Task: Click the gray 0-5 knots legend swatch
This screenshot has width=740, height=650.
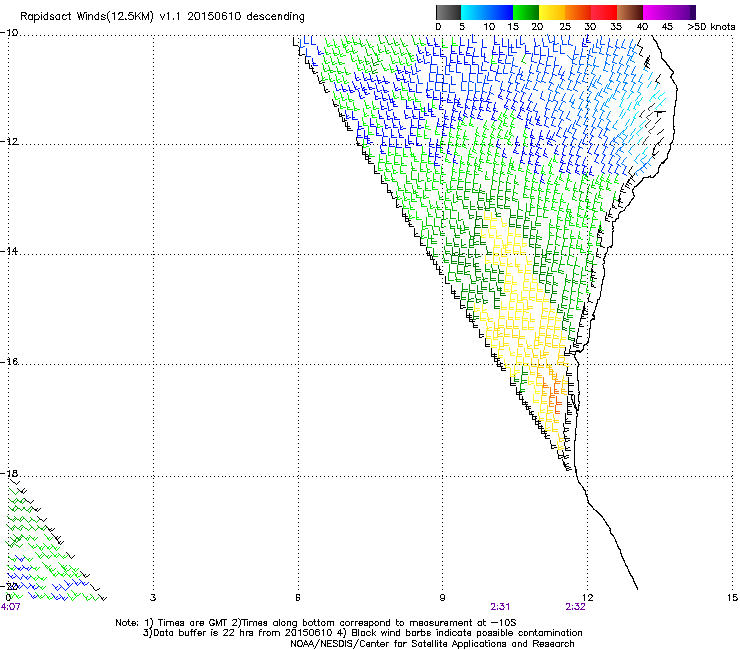Action: coord(449,12)
